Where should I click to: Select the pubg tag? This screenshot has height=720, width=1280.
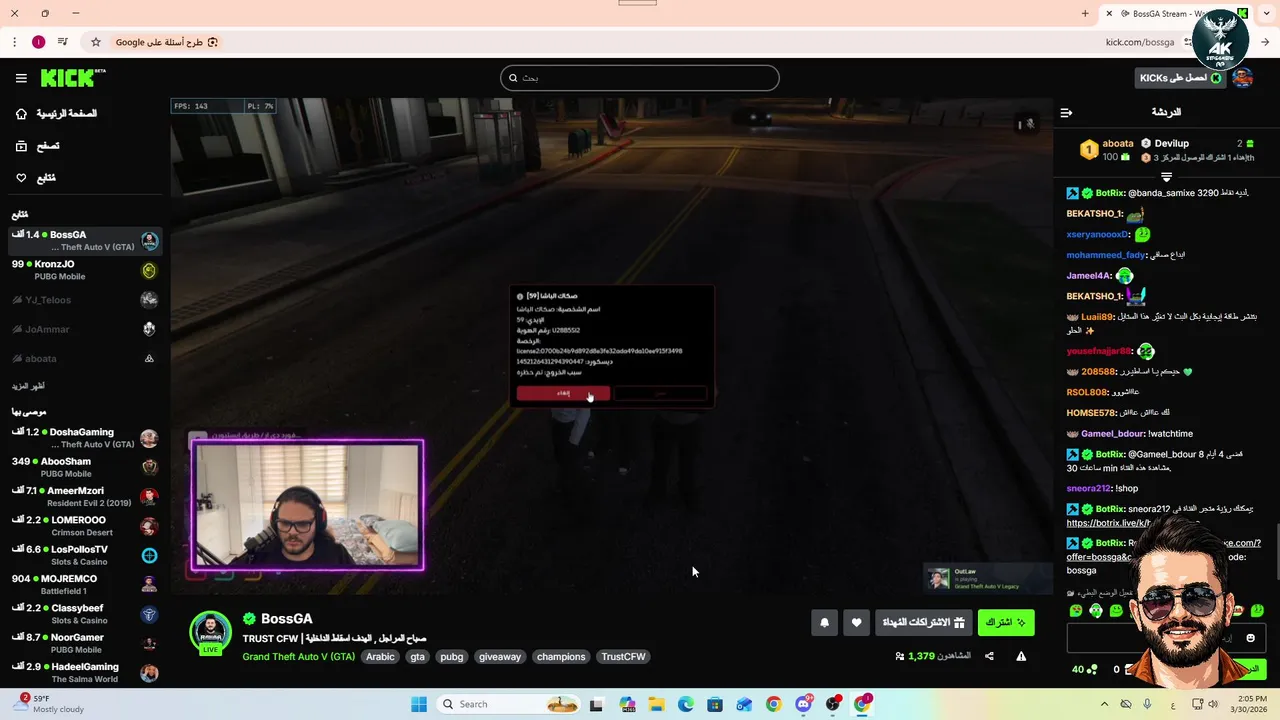click(452, 657)
